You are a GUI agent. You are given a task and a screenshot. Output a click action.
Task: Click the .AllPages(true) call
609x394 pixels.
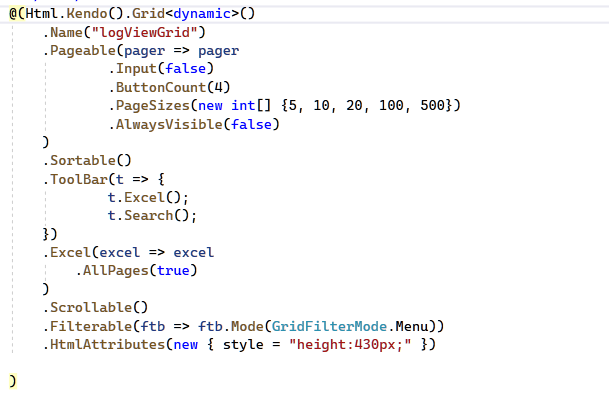pos(136,270)
